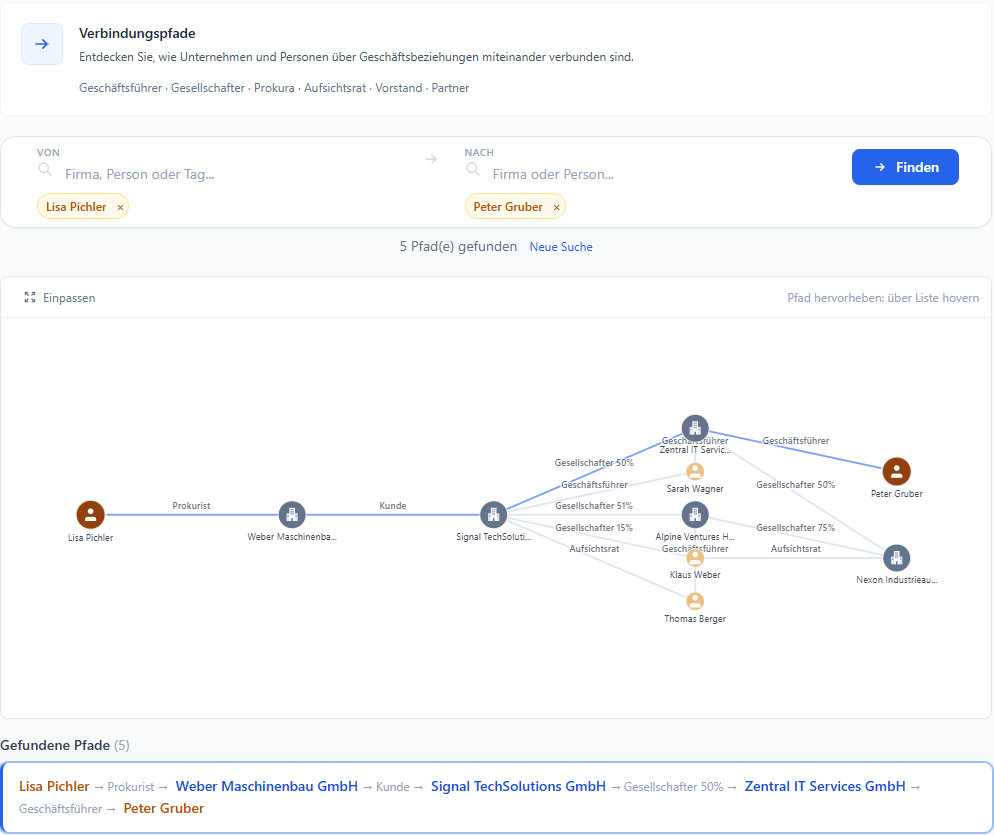Image resolution: width=994 pixels, height=835 pixels.
Task: Open Weber Maschinenbau GmbH link in path list
Action: pyautogui.click(x=266, y=786)
